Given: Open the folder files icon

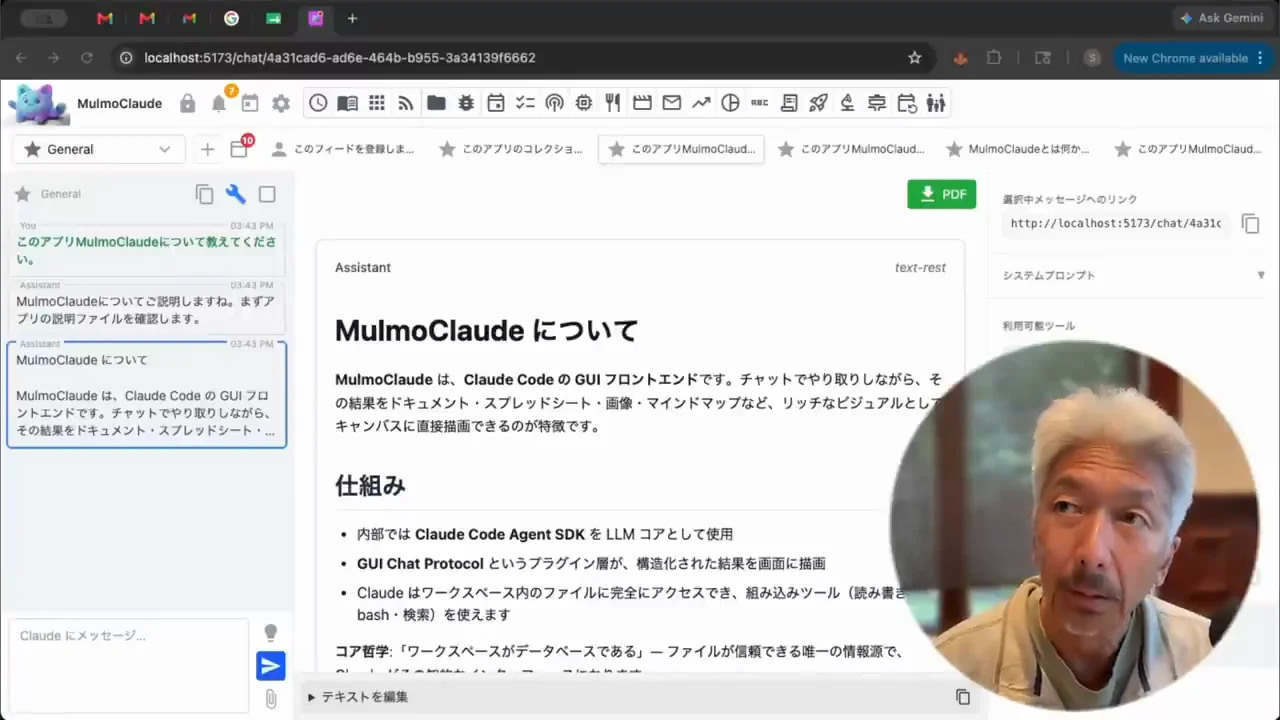Looking at the screenshot, I should click(x=436, y=102).
